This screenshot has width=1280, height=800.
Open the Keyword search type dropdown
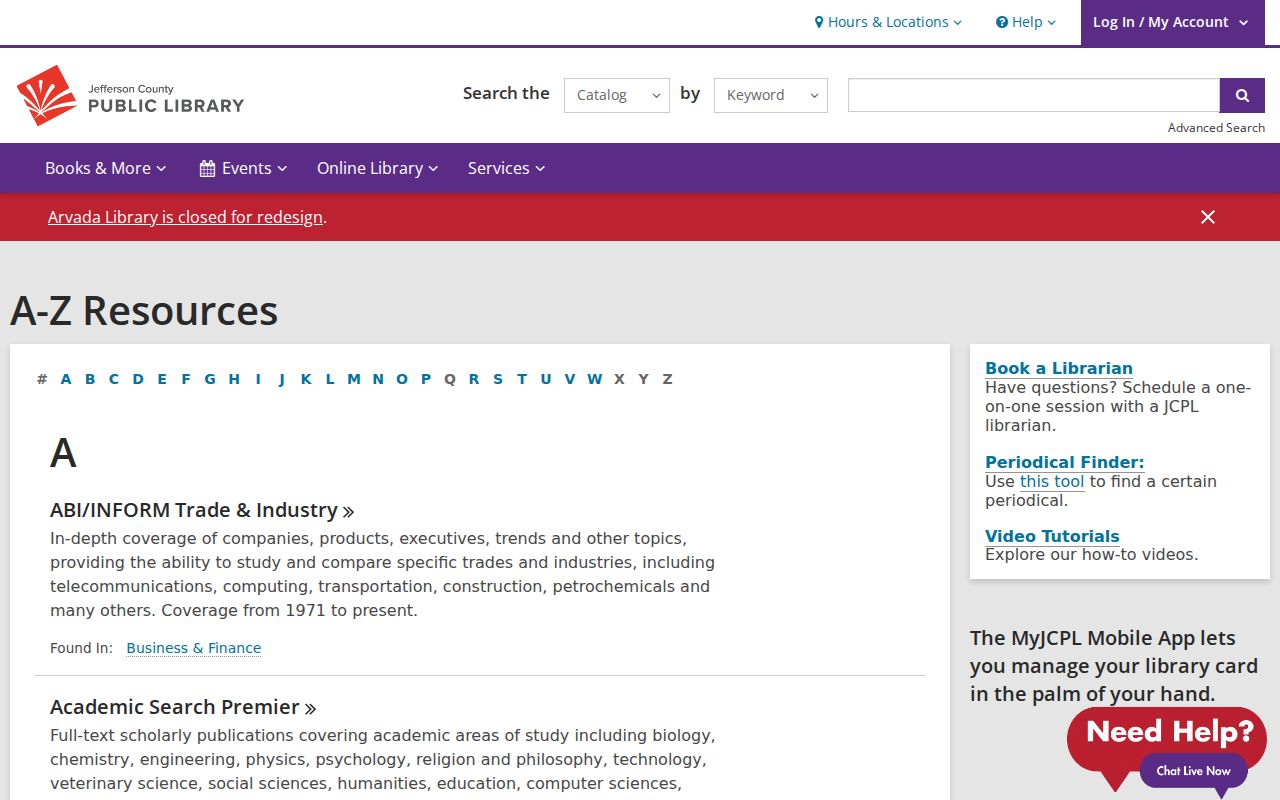pos(771,95)
